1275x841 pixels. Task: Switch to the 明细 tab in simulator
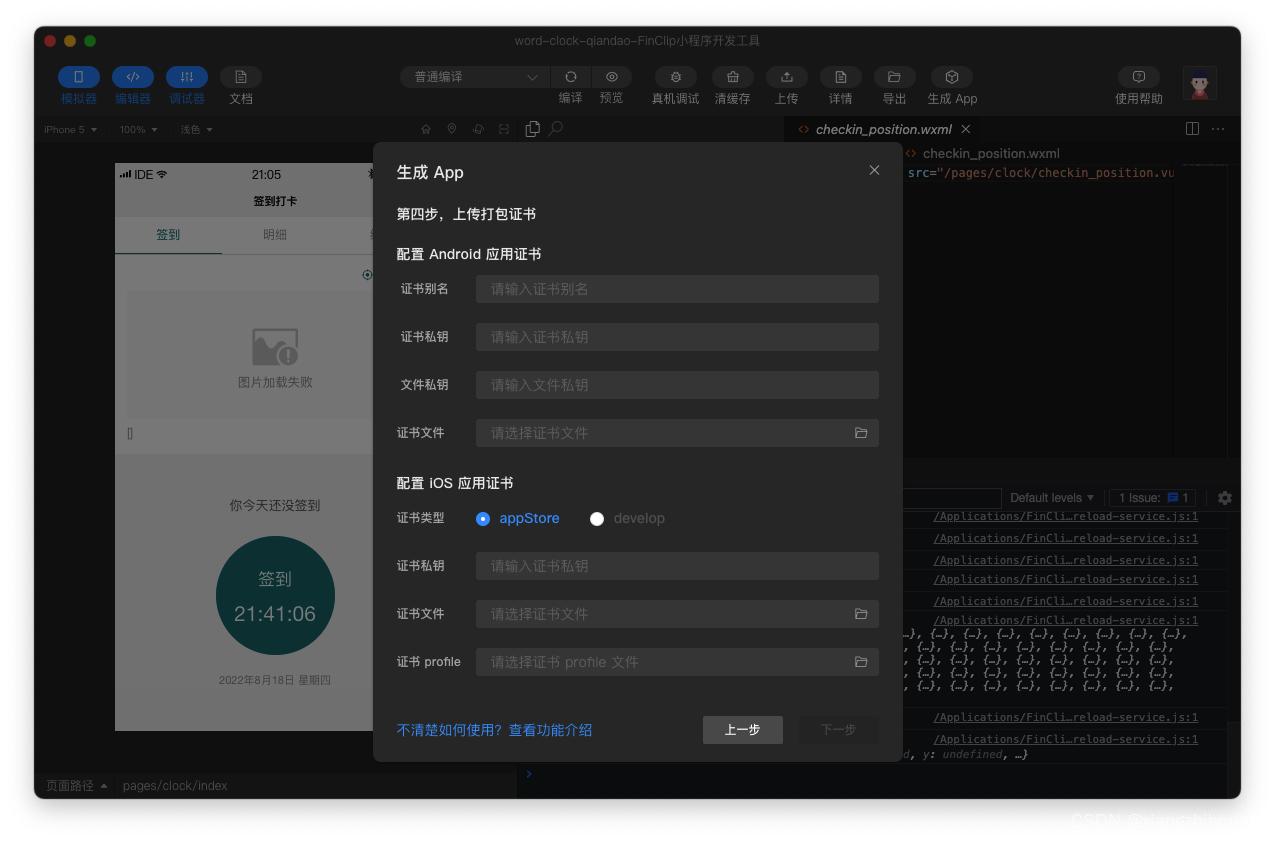click(x=275, y=235)
